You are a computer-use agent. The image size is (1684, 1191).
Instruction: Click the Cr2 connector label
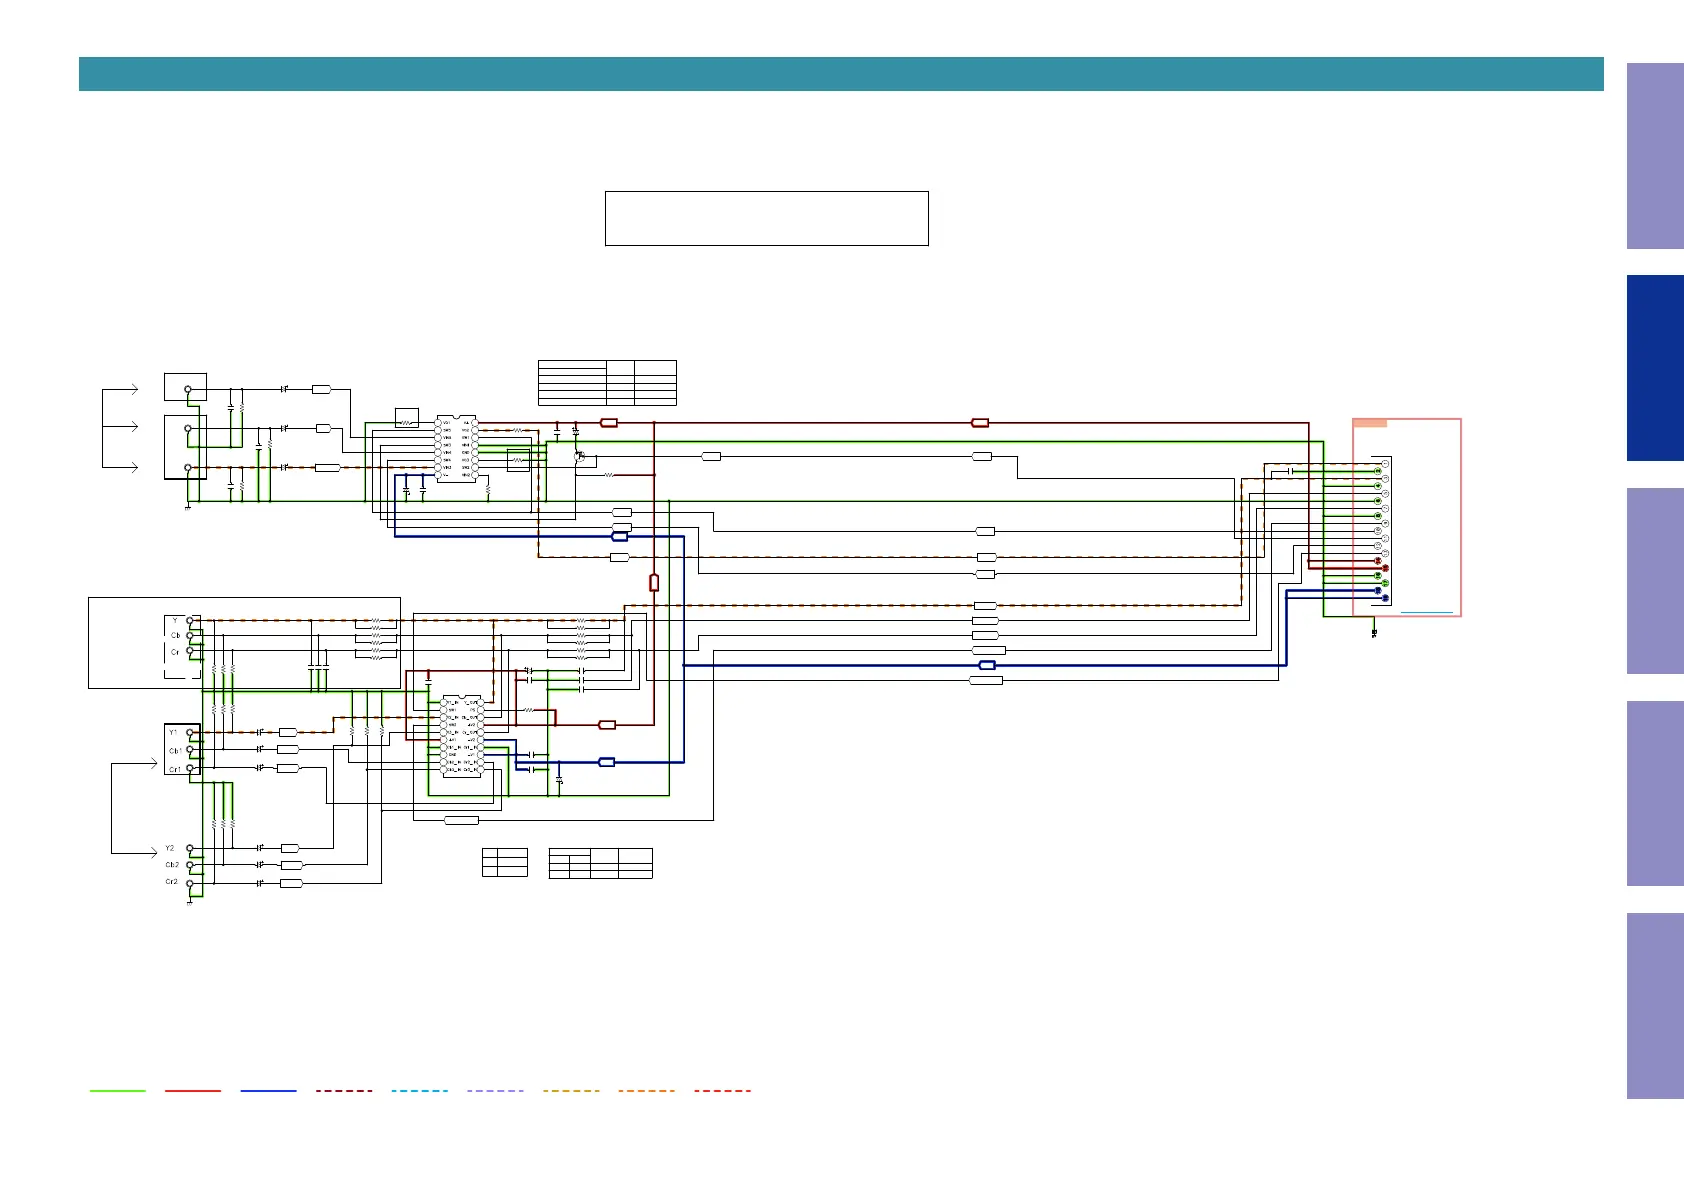tap(172, 882)
